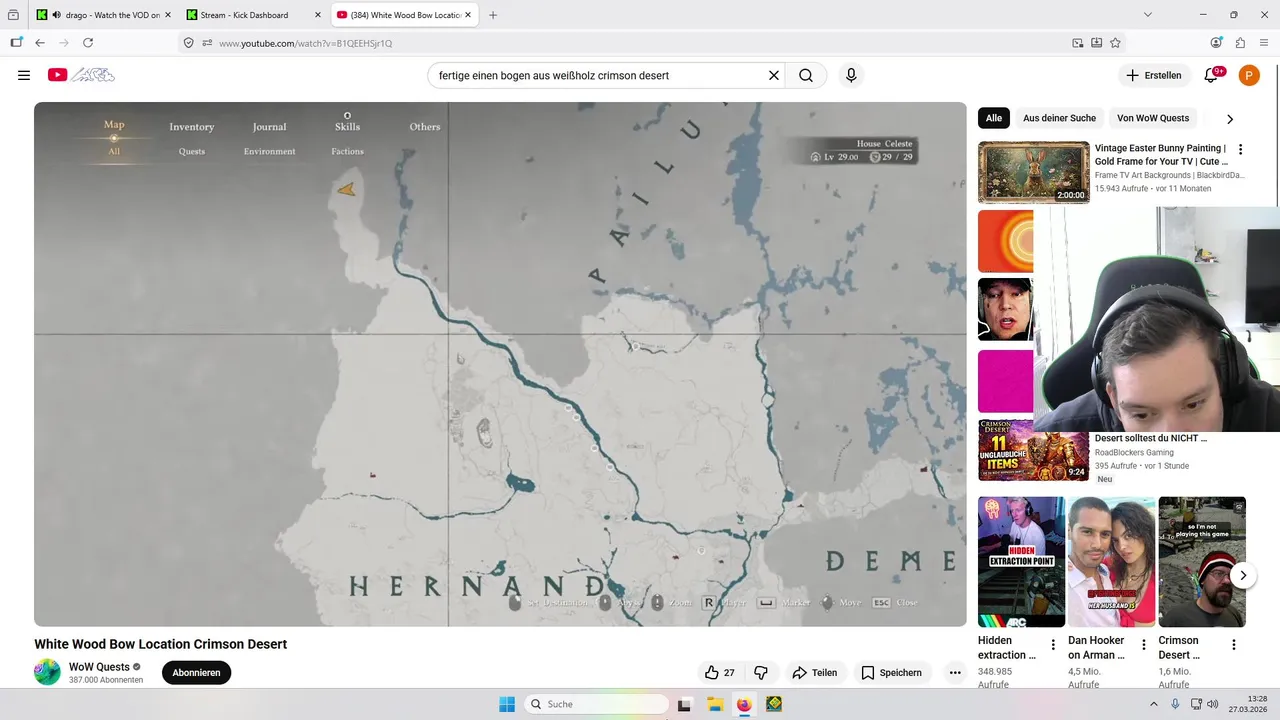Screen dimensions: 1280x720
Task: Mute the audio-playing drago tab
Action: click(x=56, y=15)
